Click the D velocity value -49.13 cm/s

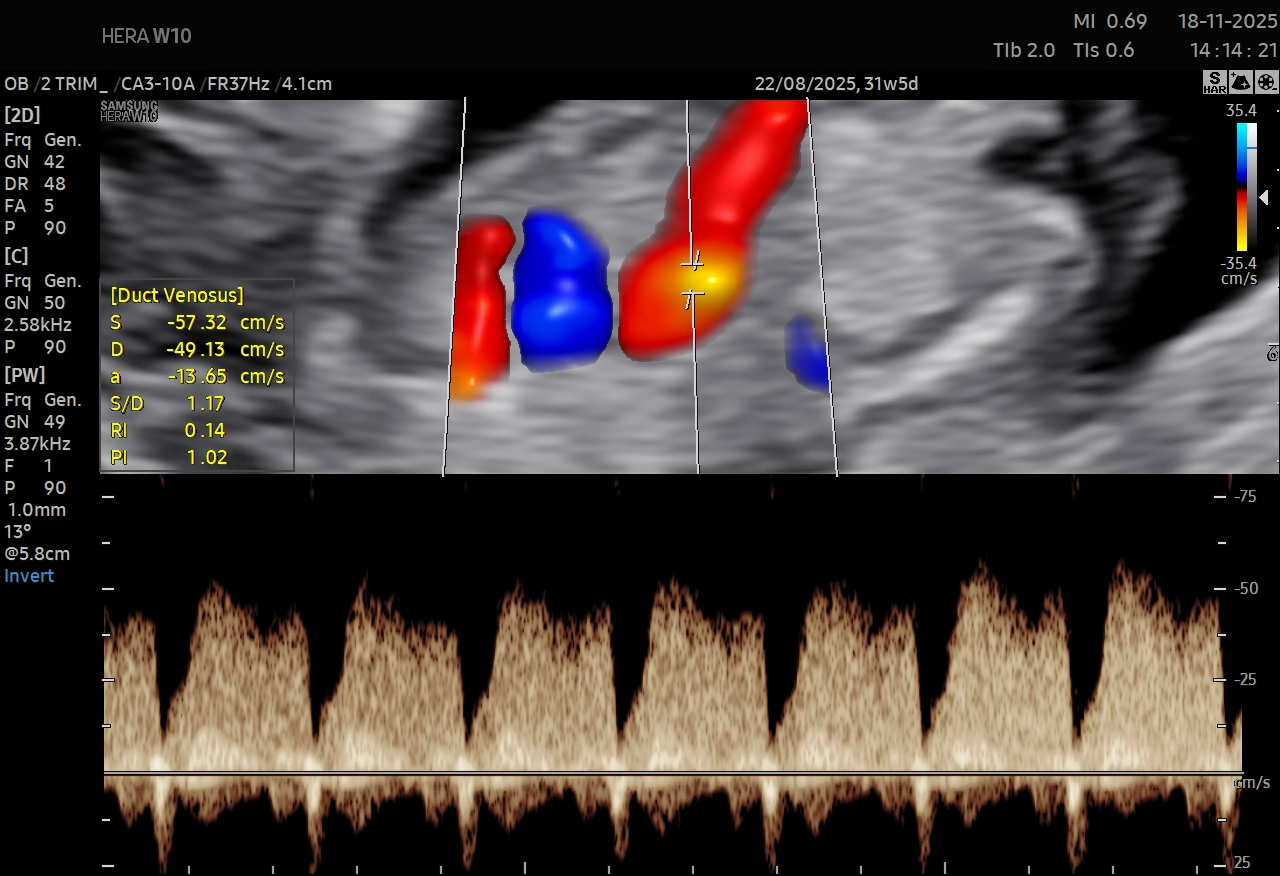click(x=225, y=350)
